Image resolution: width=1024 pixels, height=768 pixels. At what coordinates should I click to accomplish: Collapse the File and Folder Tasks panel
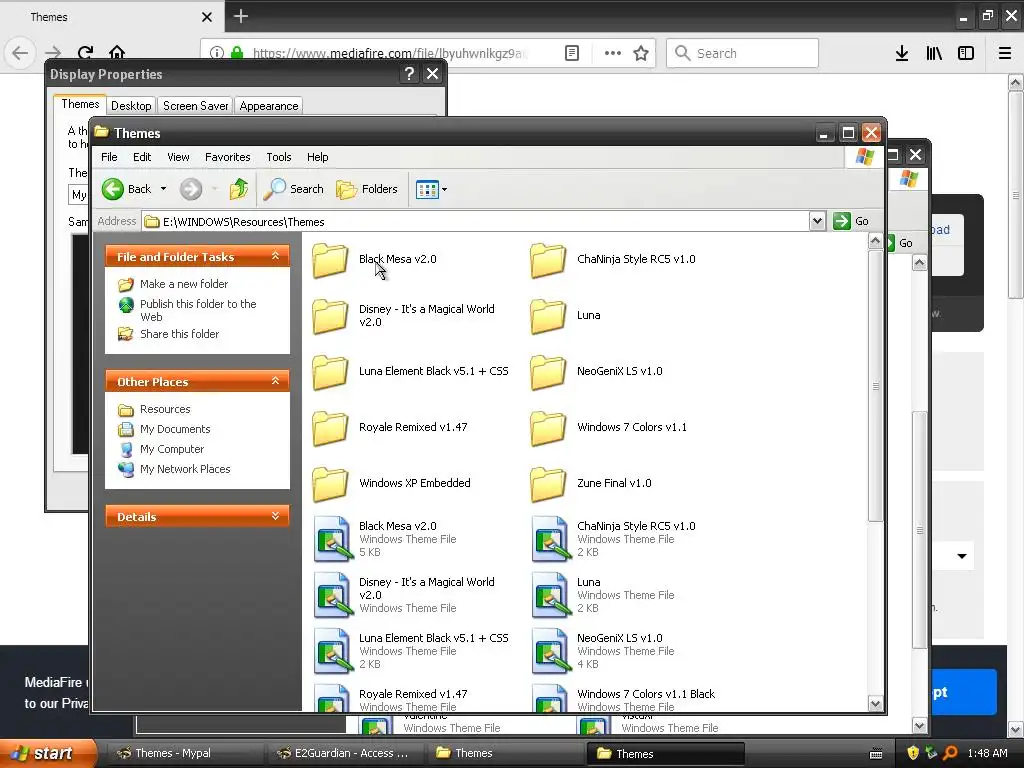276,256
